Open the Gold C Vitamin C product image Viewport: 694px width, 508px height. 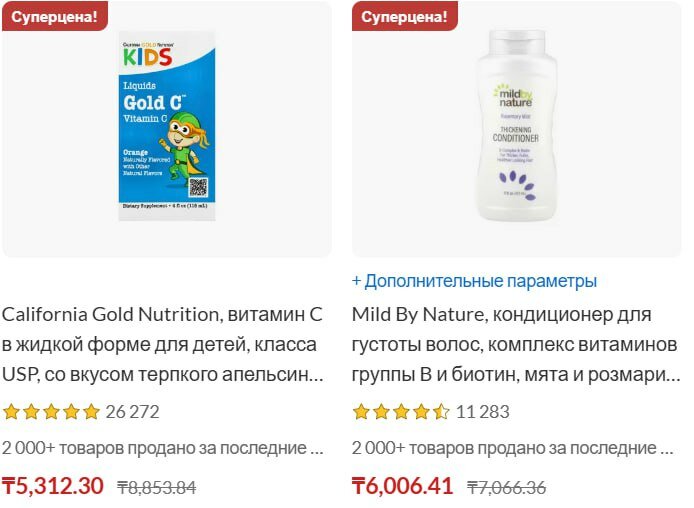(x=167, y=126)
